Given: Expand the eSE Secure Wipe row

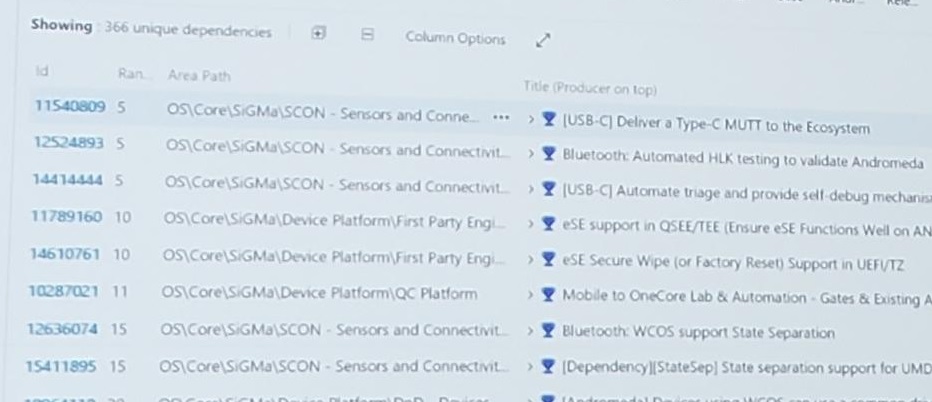Looking at the screenshot, I should 531,259.
